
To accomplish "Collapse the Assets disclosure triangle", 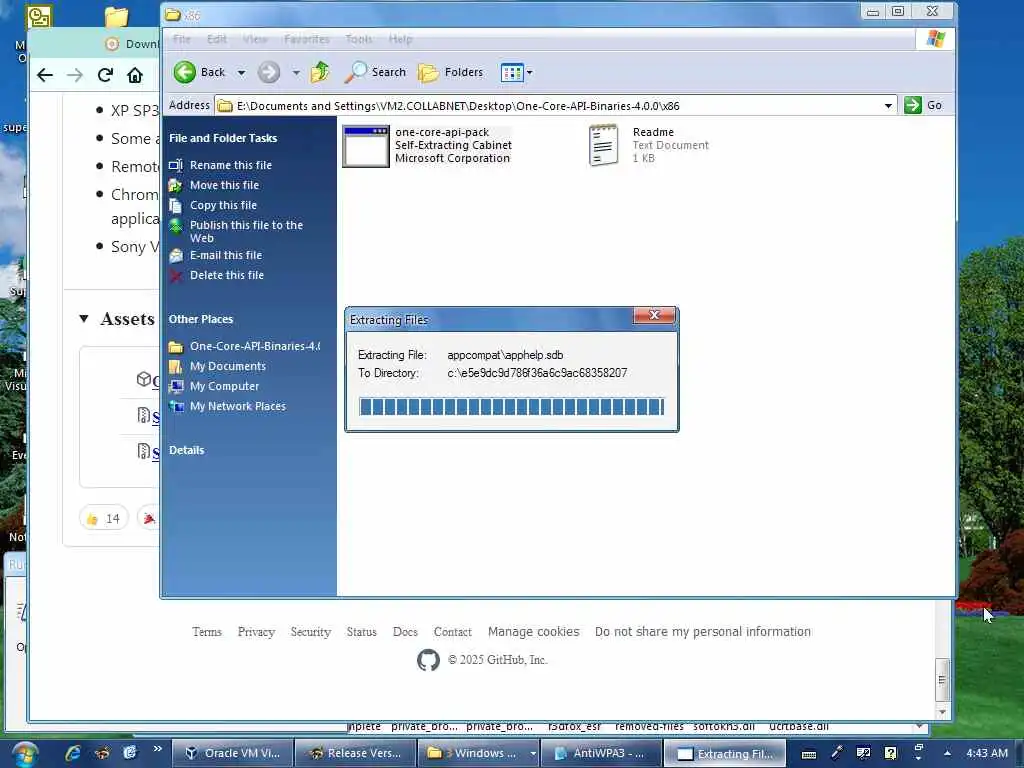I will (x=84, y=319).
